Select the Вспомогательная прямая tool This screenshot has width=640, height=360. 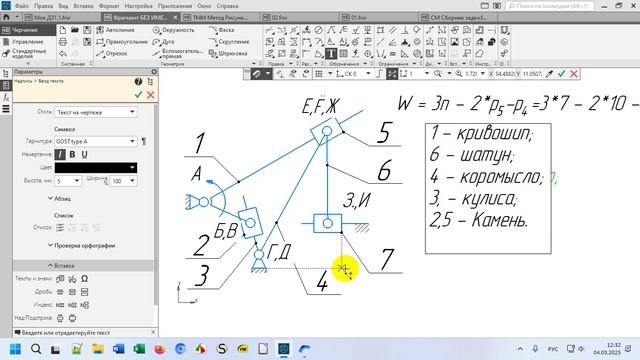(x=177, y=53)
